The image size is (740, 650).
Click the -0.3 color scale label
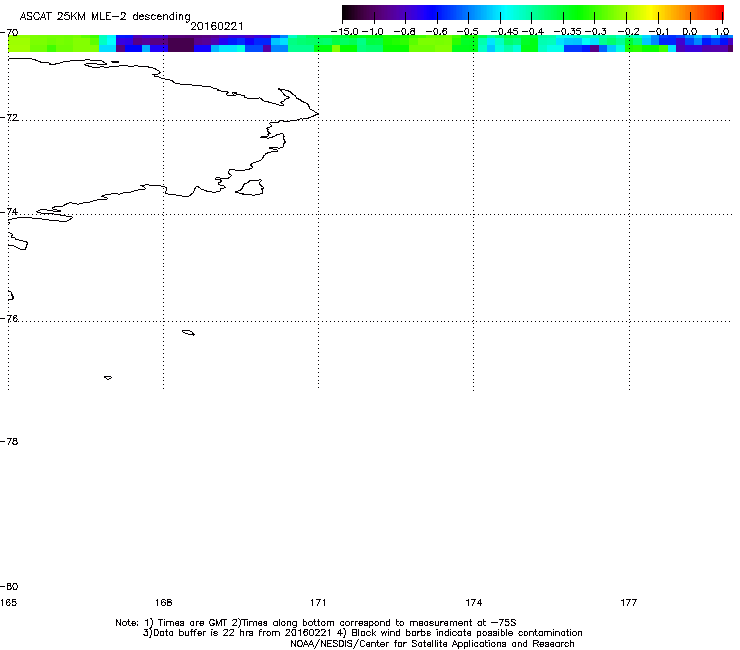pos(596,32)
